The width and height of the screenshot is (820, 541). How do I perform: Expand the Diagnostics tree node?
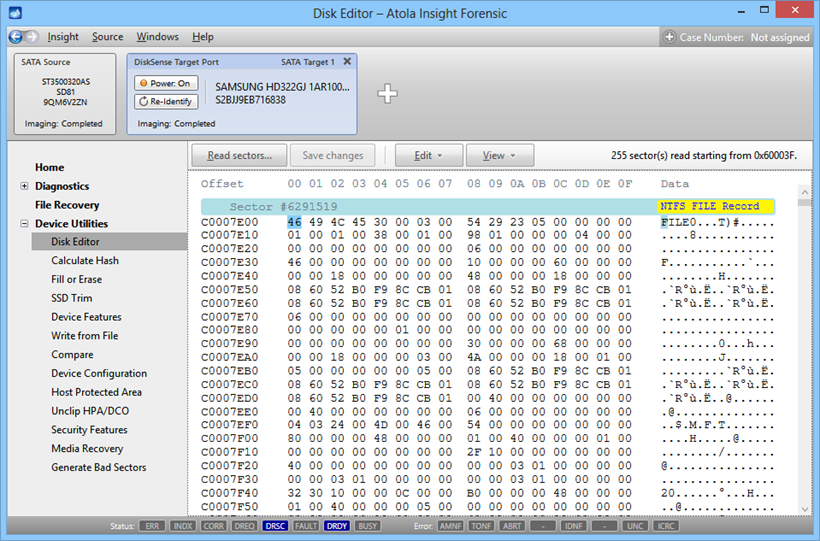coord(24,186)
